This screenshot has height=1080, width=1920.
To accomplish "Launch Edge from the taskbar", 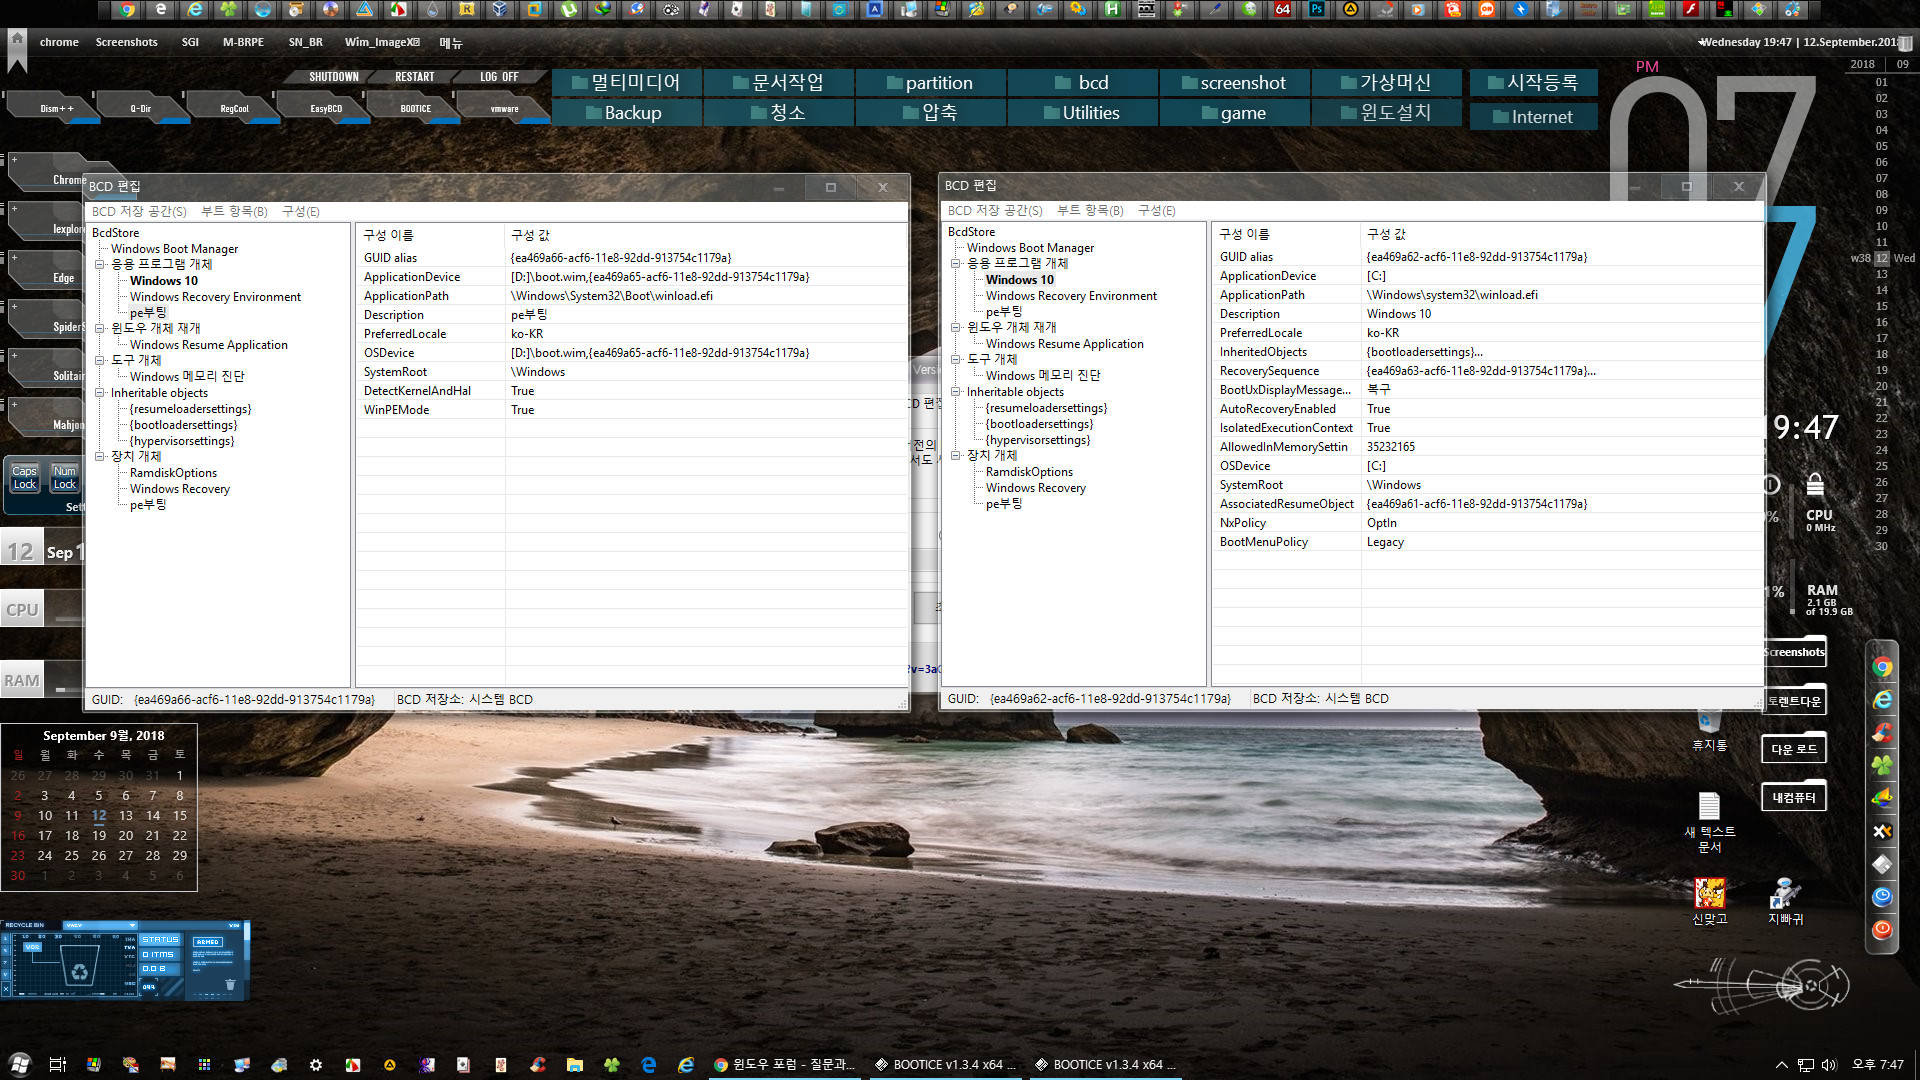I will 648,1065.
